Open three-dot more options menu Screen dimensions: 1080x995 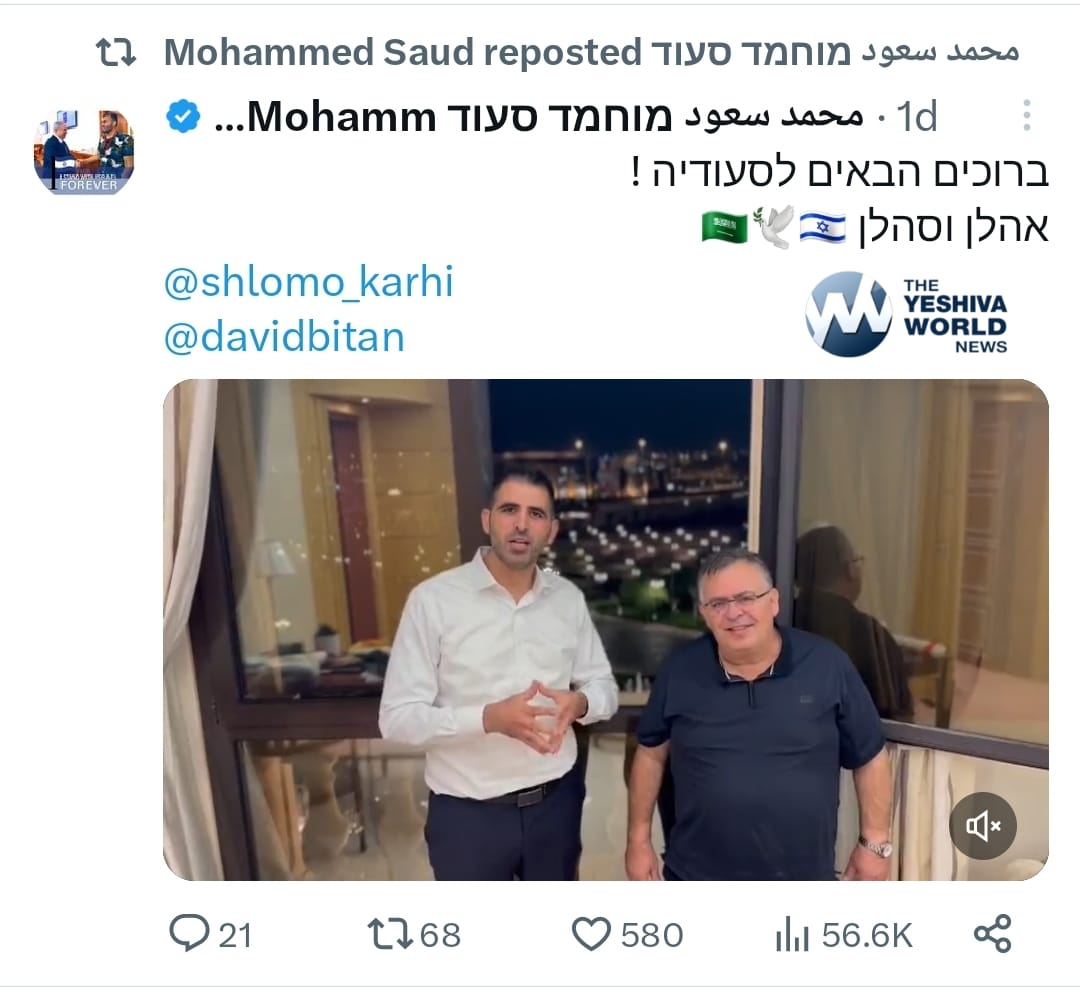coord(1026,116)
